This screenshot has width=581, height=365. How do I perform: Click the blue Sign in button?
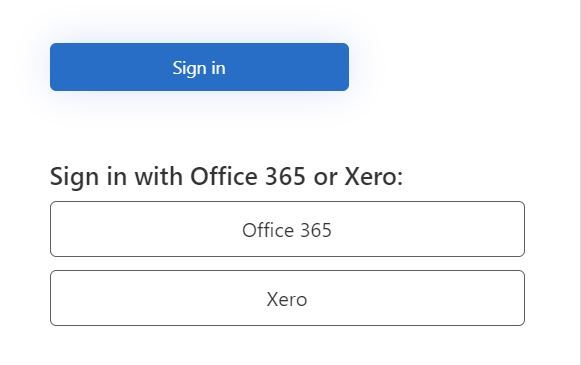(x=199, y=67)
